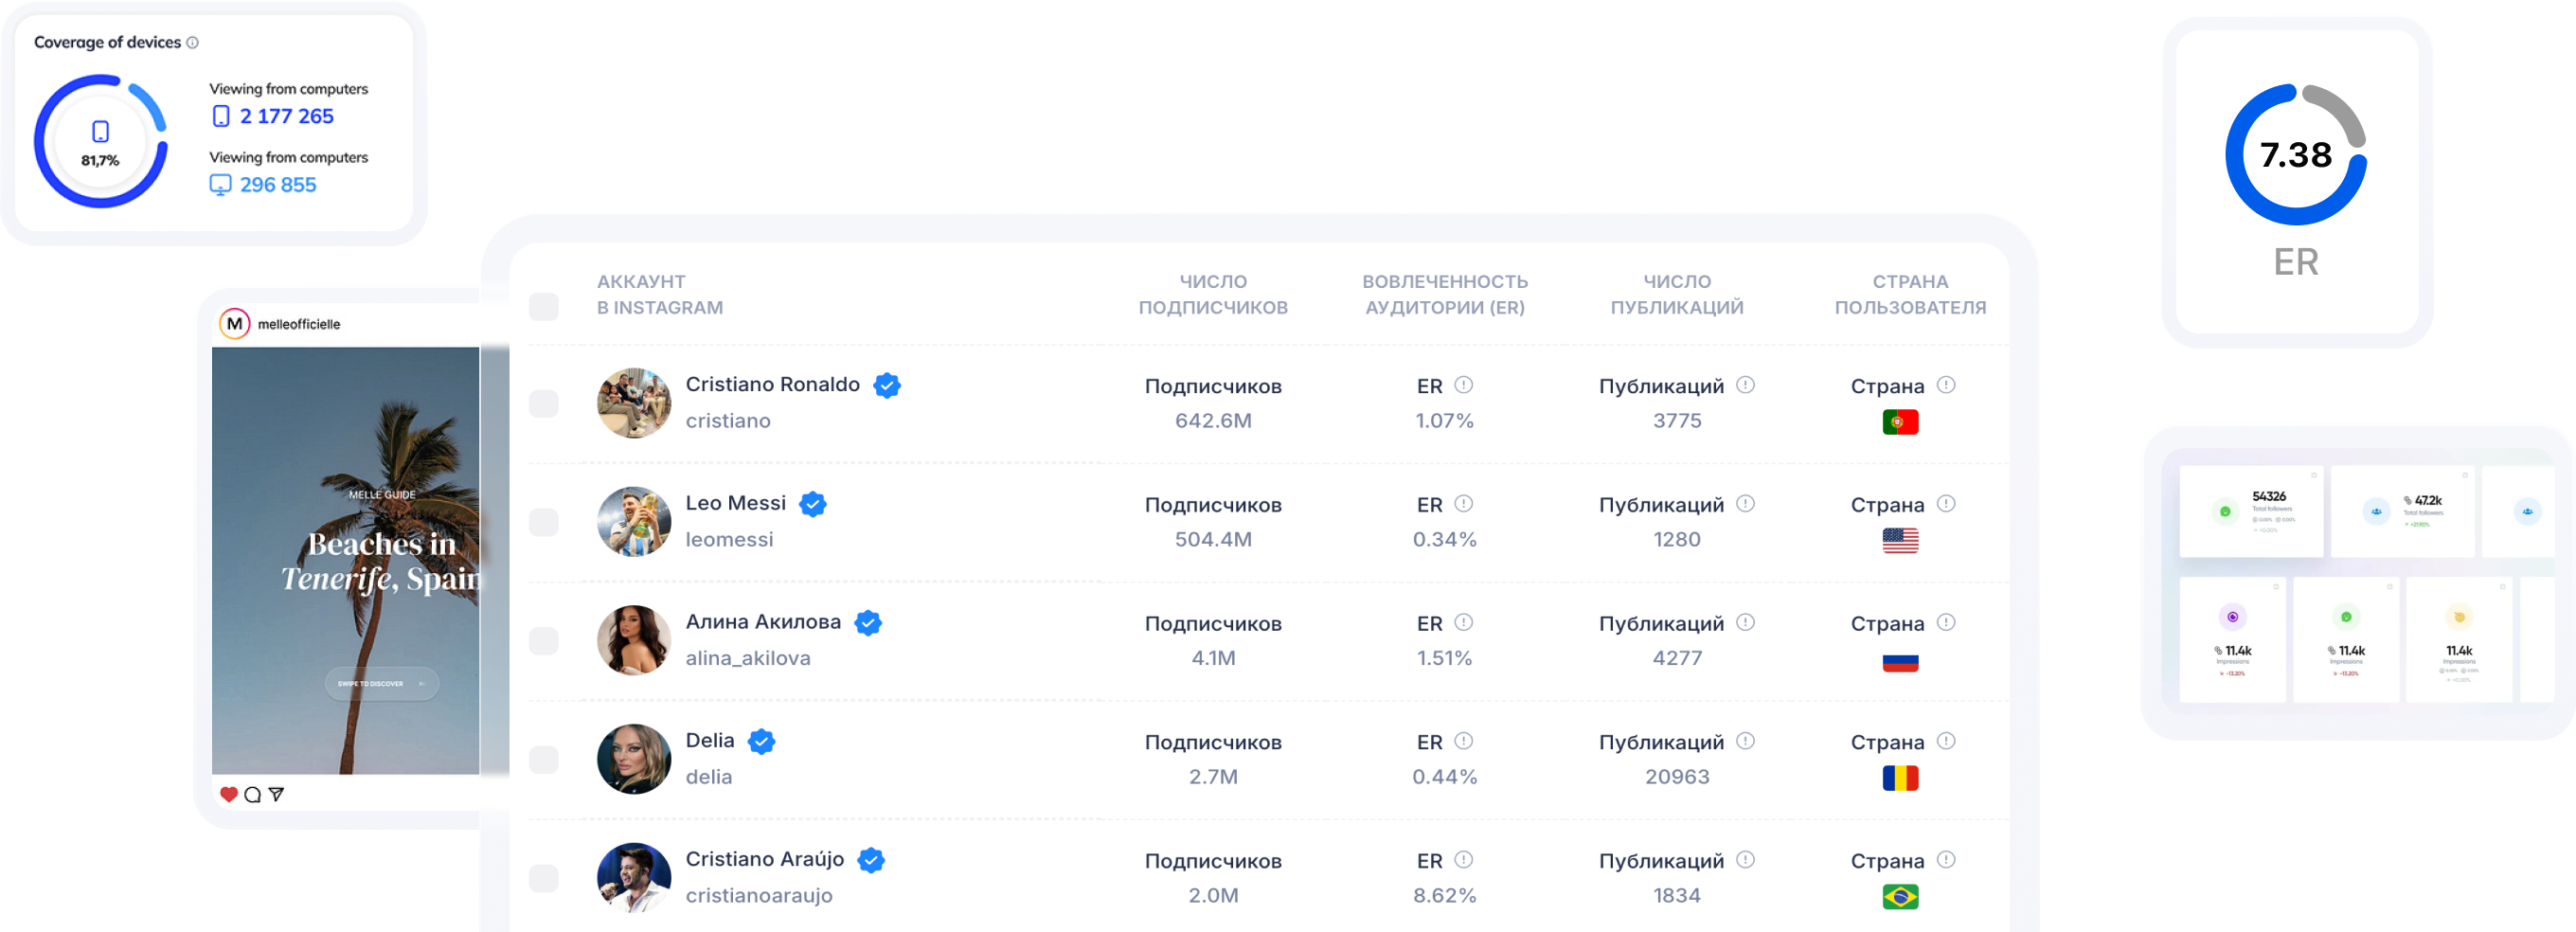
Task: Click the share paper-plane icon
Action: coord(277,794)
